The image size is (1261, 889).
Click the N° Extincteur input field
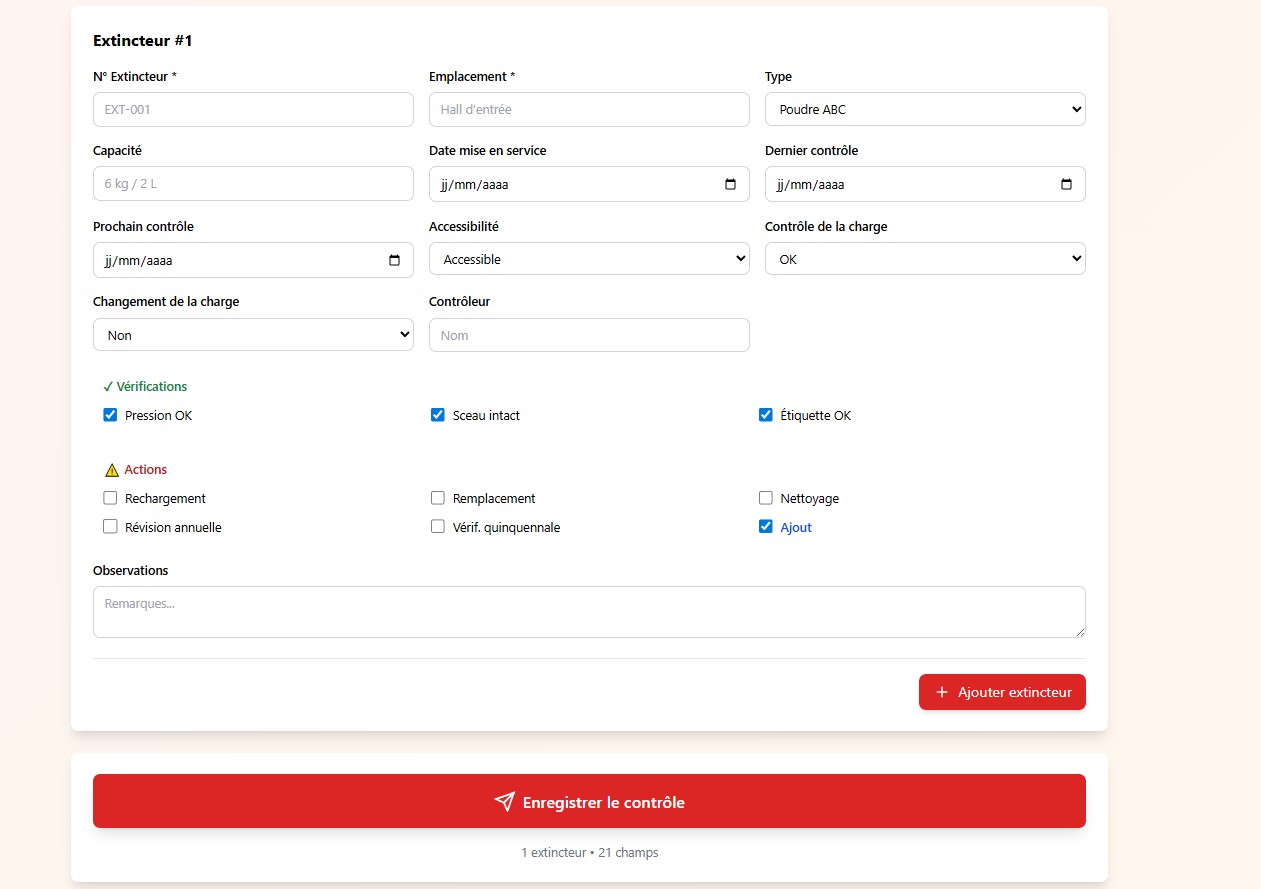pos(252,109)
